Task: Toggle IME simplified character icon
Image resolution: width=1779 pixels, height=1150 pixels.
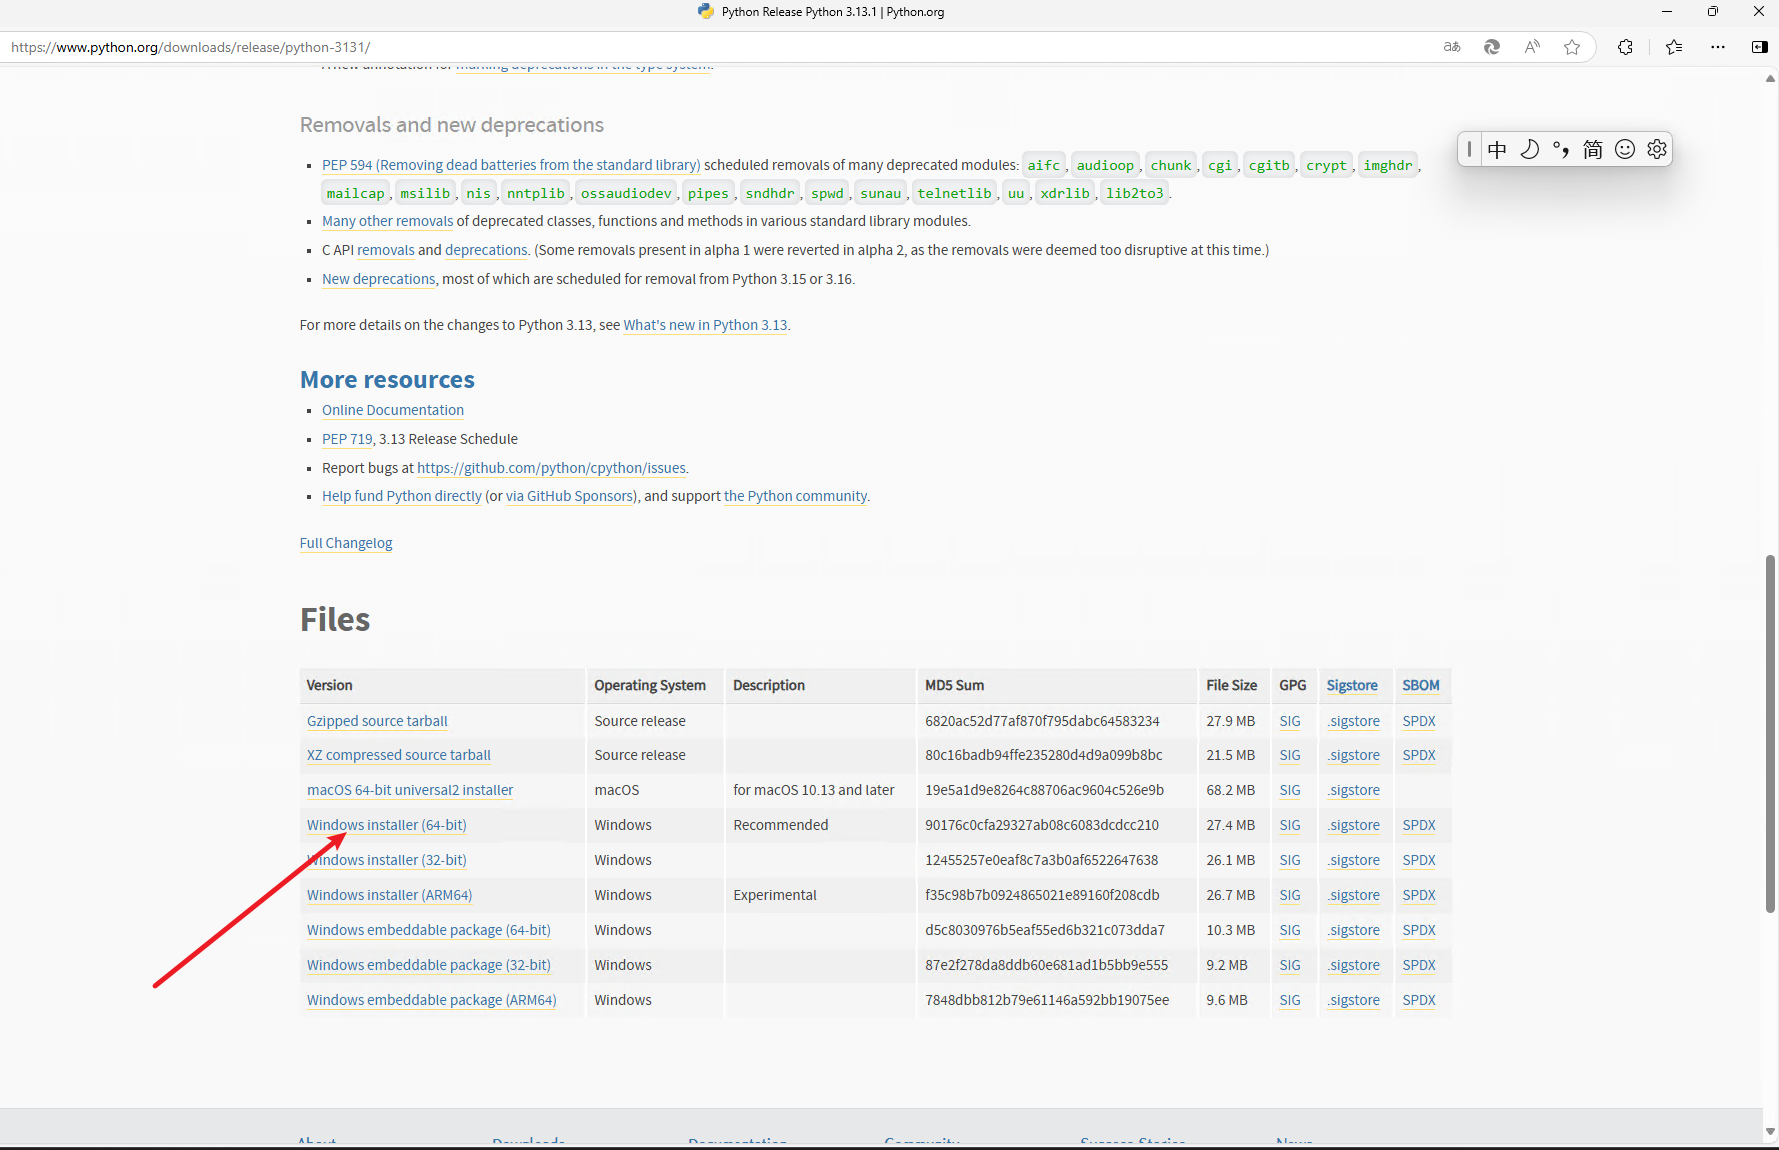Action: (1593, 150)
